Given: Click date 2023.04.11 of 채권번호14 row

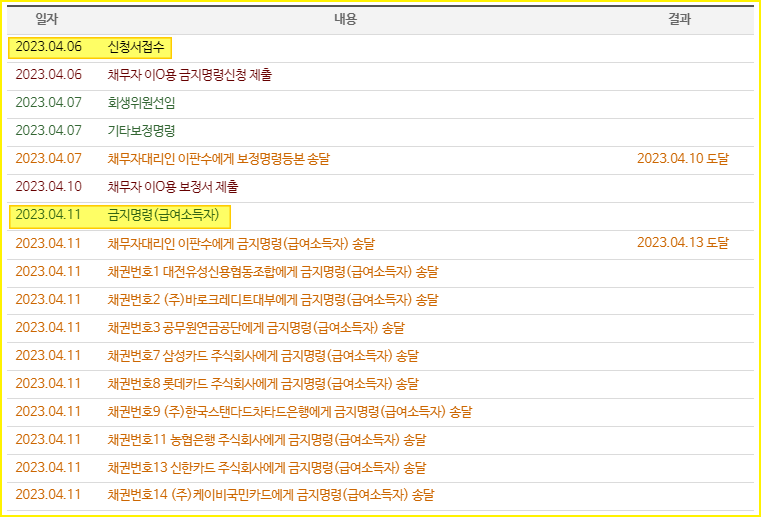Looking at the screenshot, I should click(x=48, y=495).
